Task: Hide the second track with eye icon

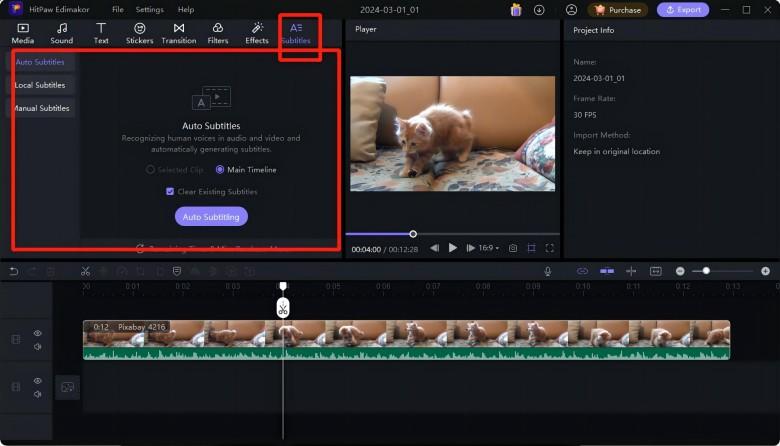Action: coord(38,381)
